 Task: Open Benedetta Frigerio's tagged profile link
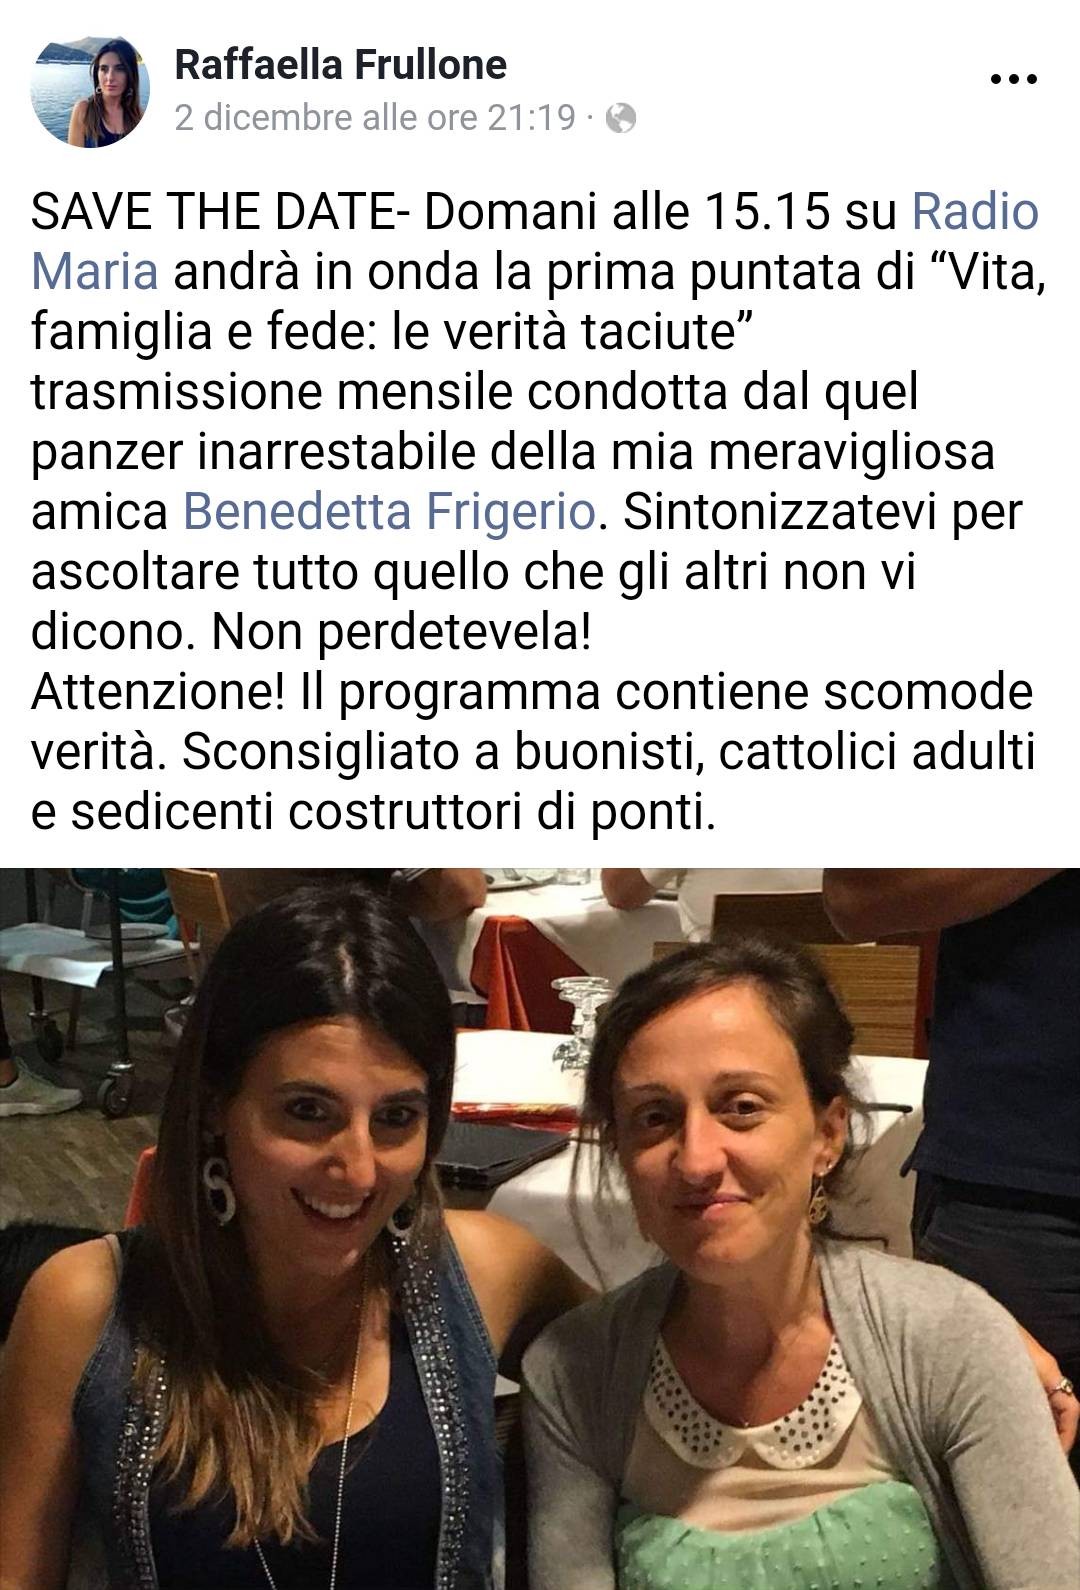point(390,511)
